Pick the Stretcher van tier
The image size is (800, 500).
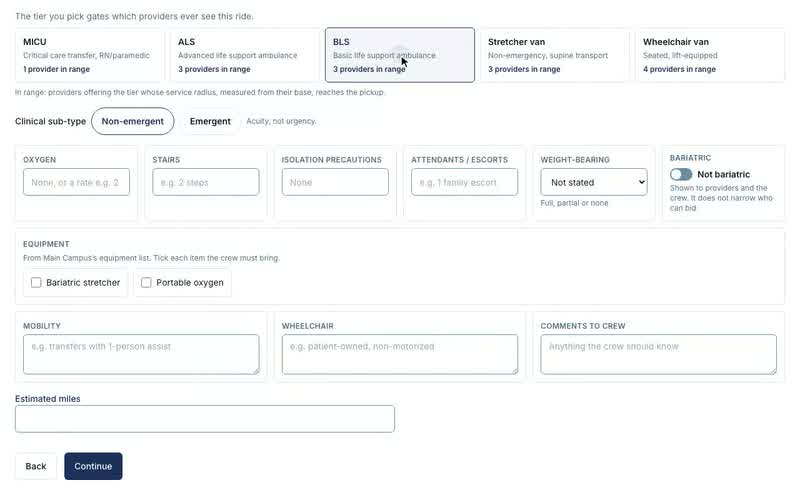(x=555, y=55)
